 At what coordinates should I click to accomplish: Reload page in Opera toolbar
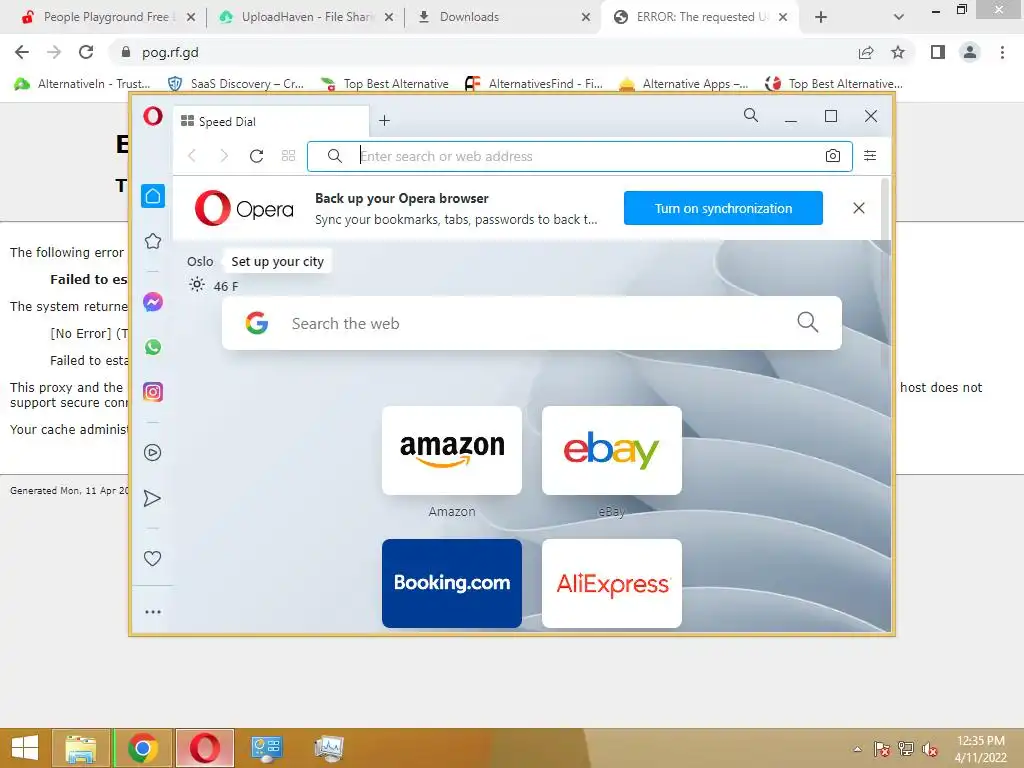pyautogui.click(x=257, y=156)
